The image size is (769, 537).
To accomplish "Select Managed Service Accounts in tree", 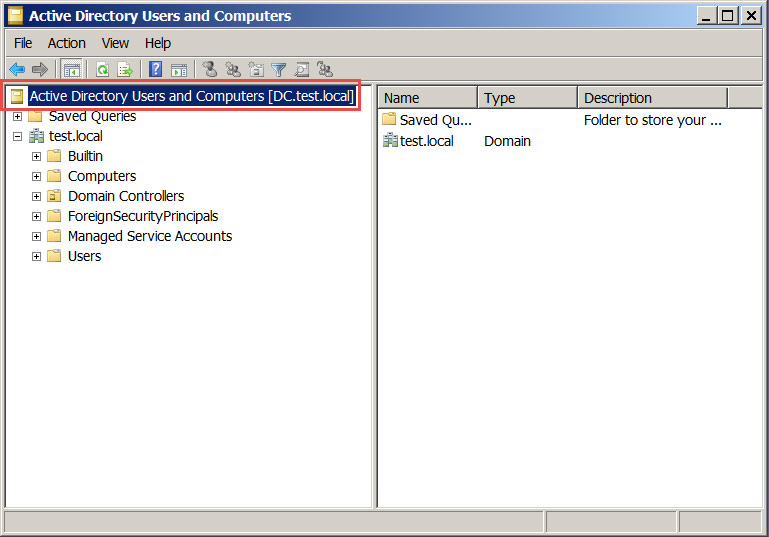I will pos(149,236).
